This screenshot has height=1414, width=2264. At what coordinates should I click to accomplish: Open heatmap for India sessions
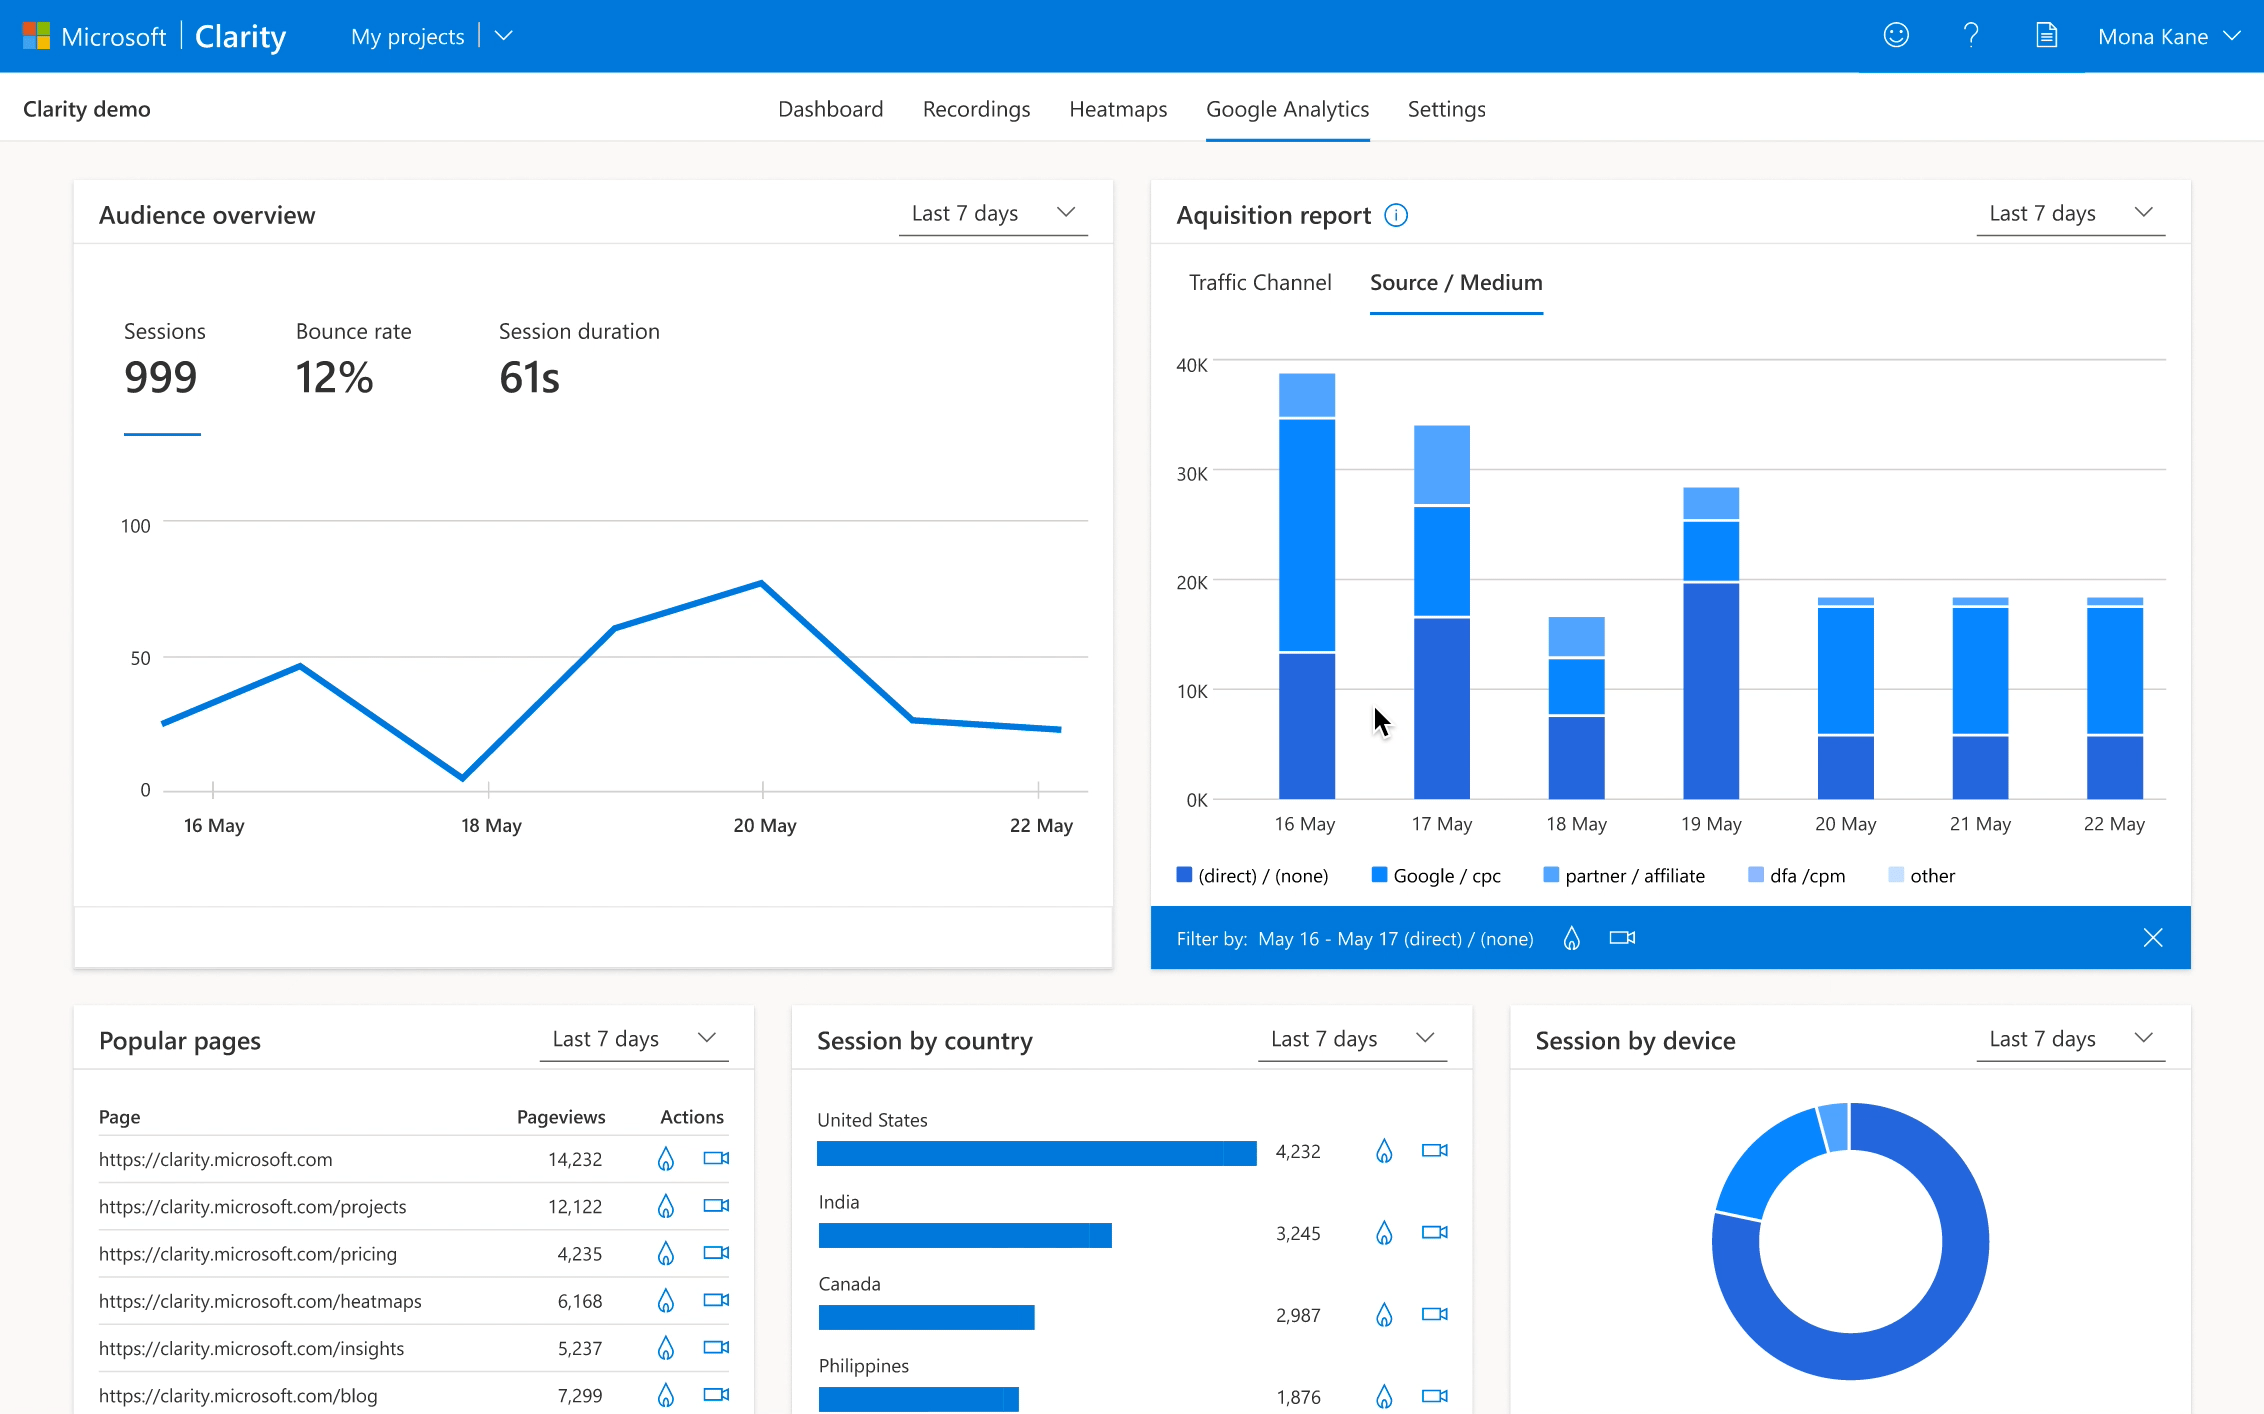coord(1384,1233)
